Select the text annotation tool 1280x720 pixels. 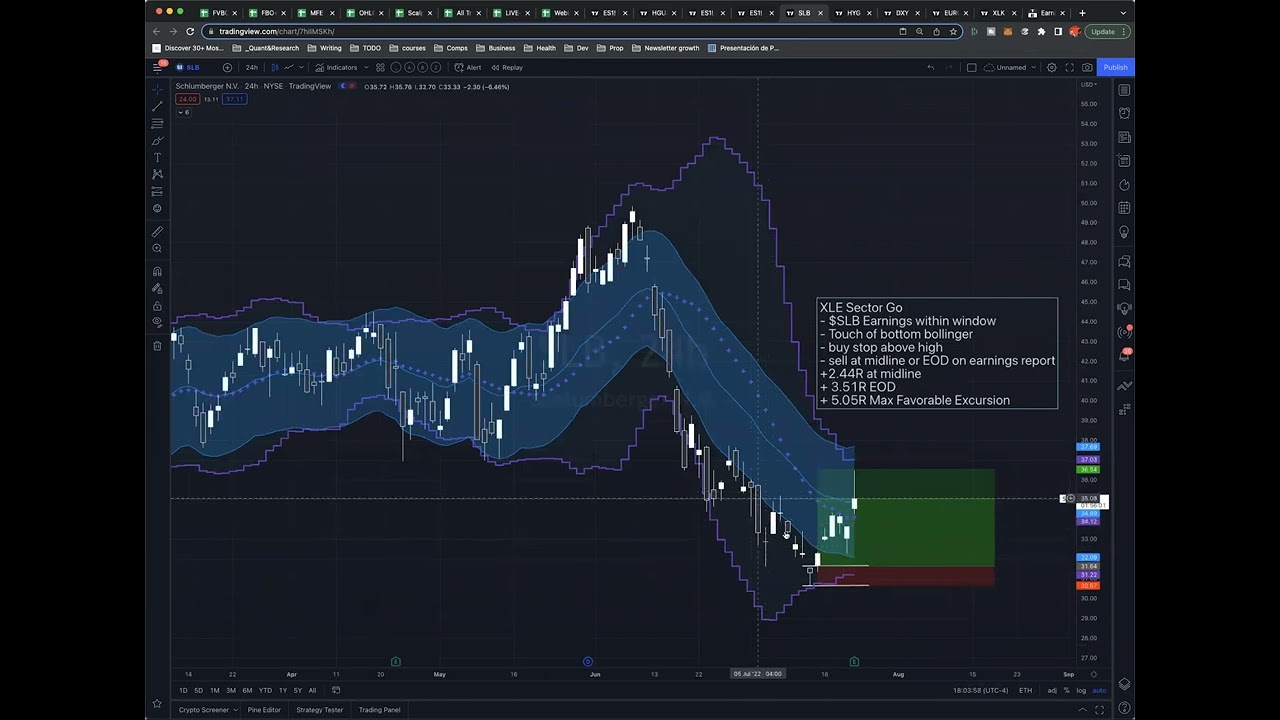tap(157, 157)
